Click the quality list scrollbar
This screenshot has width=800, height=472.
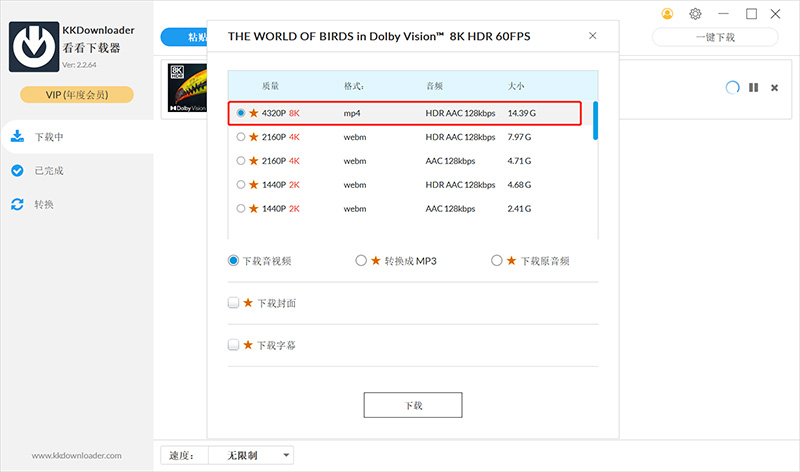coord(596,120)
